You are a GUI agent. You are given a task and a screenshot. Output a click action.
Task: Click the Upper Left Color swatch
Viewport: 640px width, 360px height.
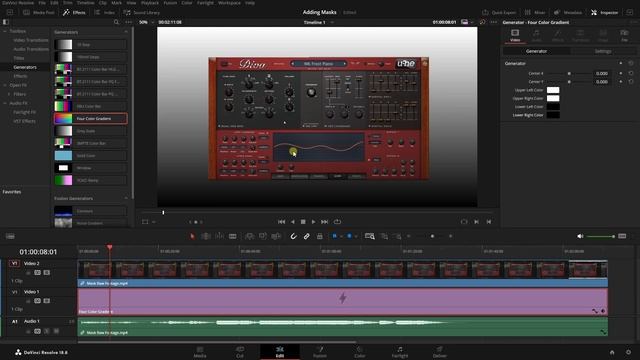click(x=553, y=90)
